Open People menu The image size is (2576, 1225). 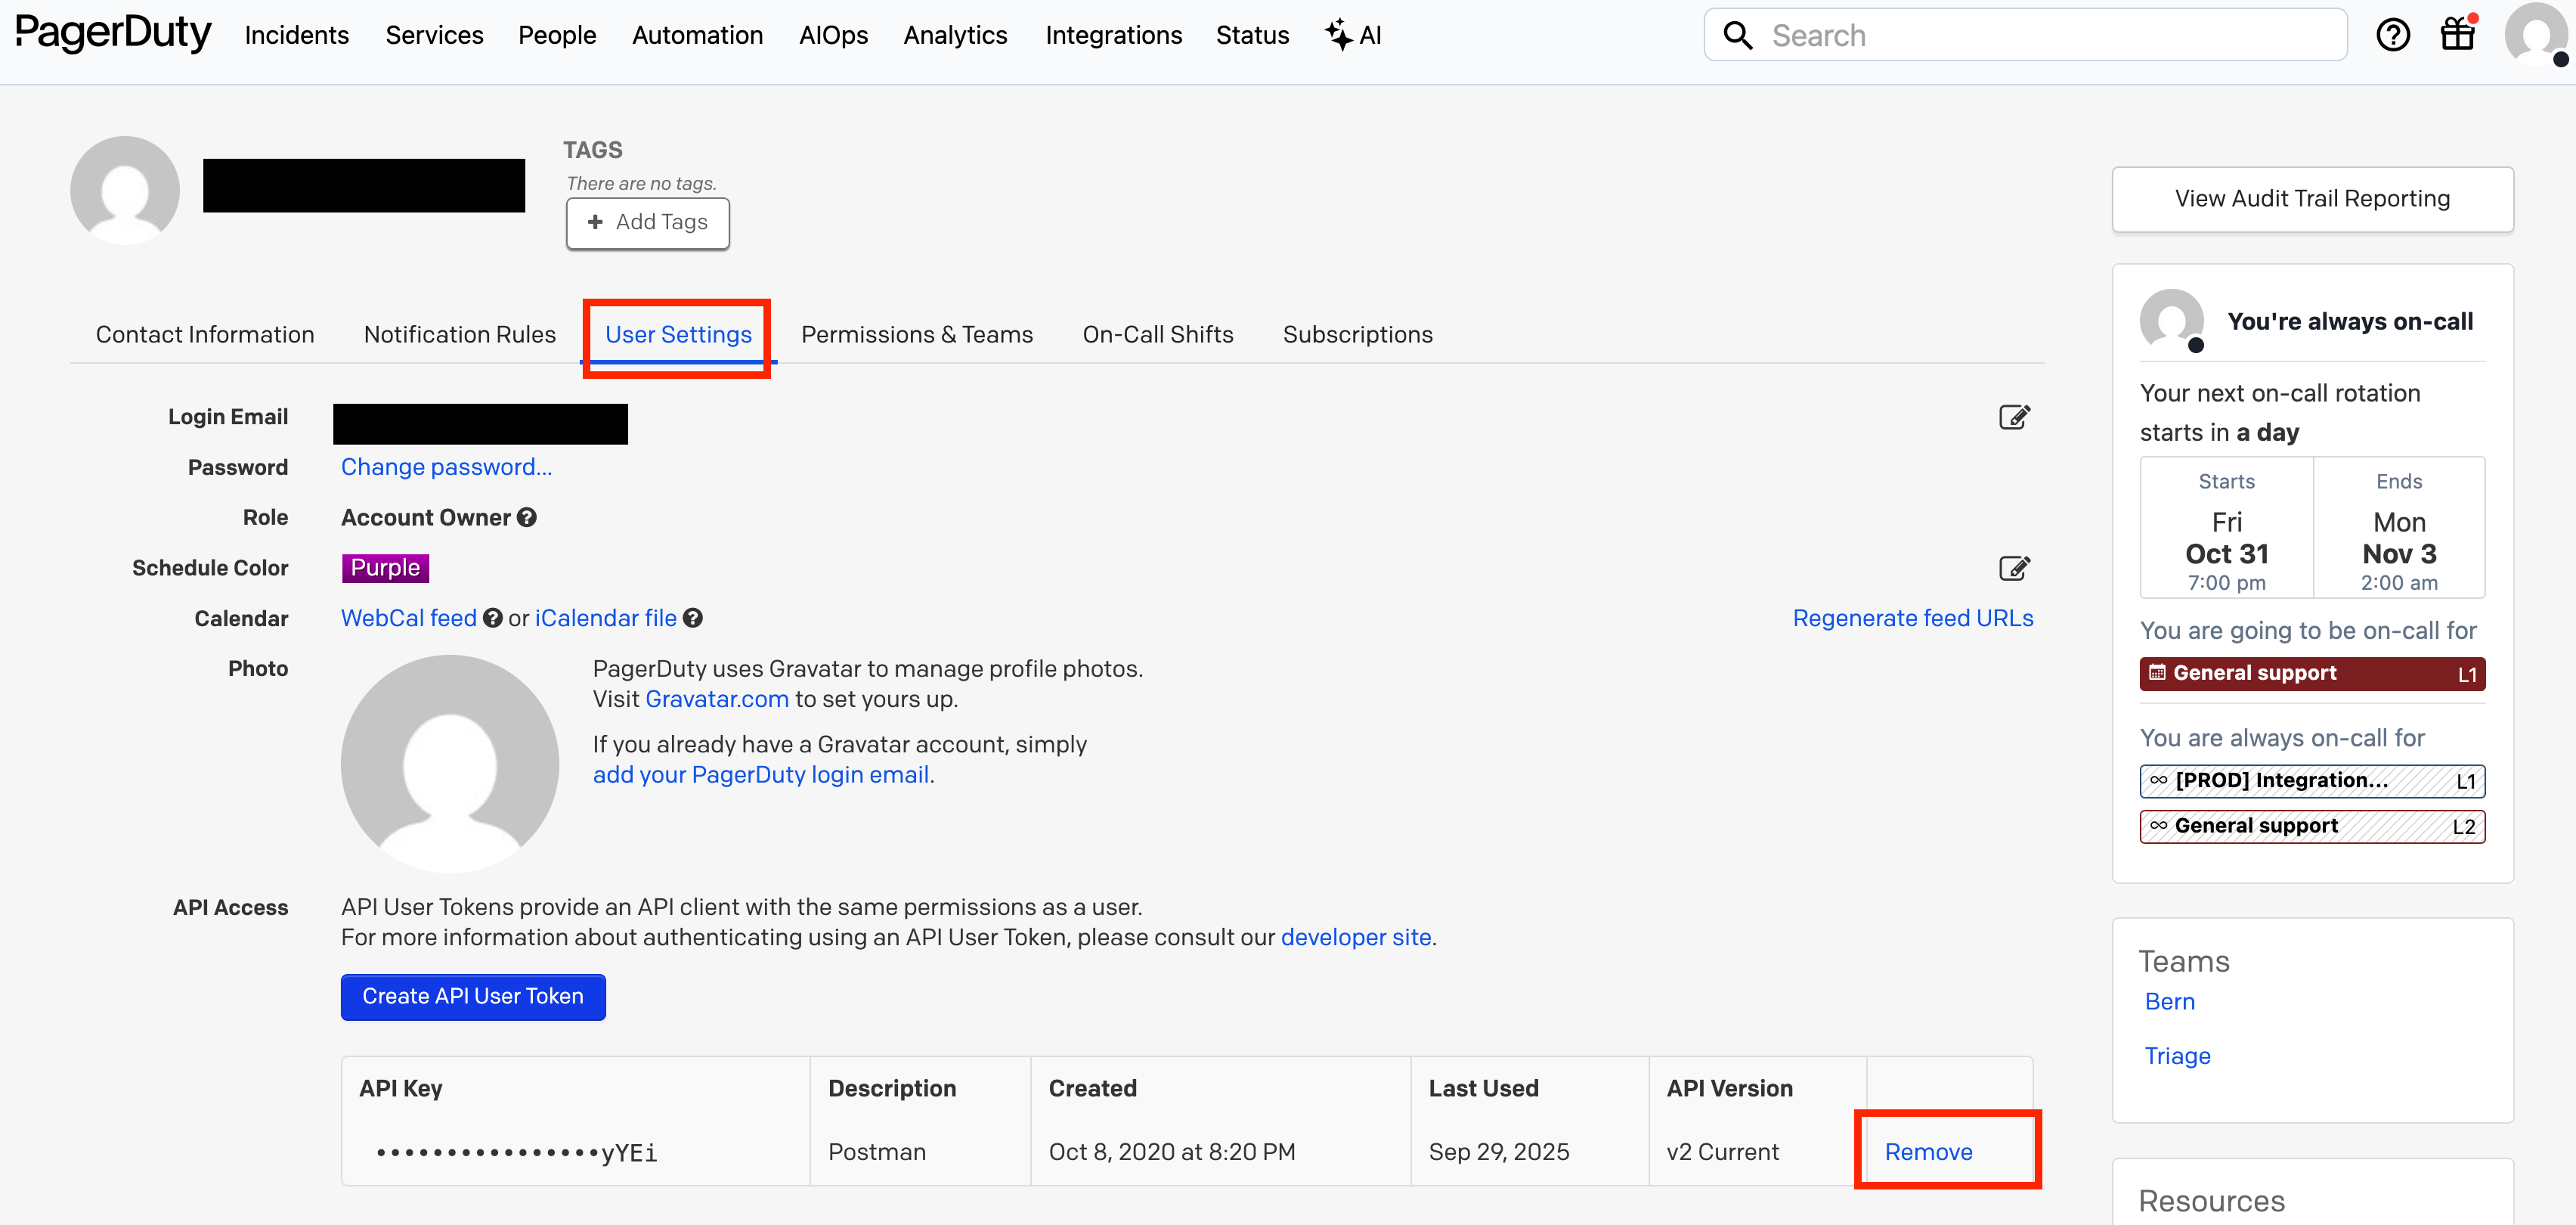click(x=557, y=36)
